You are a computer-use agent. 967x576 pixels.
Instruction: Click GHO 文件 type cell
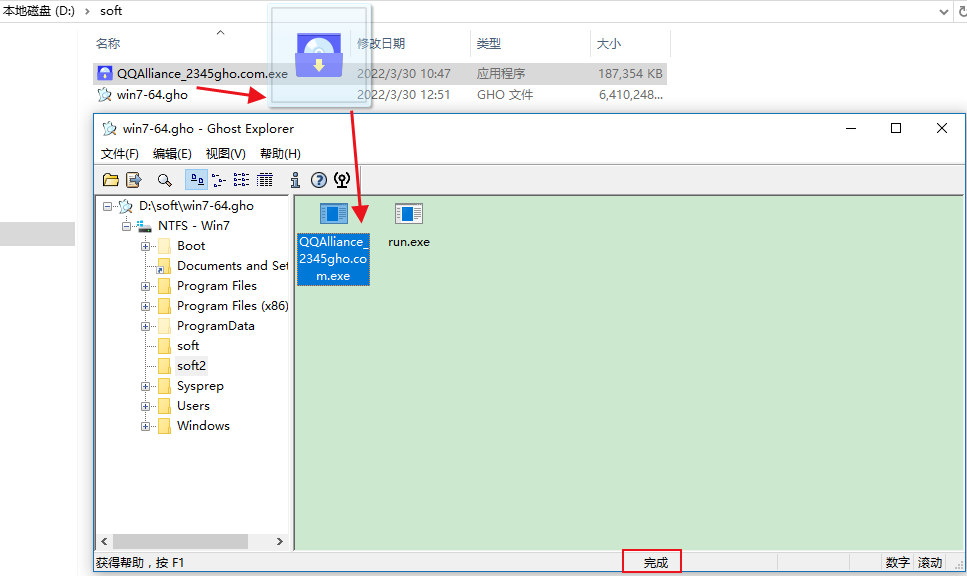[504, 95]
